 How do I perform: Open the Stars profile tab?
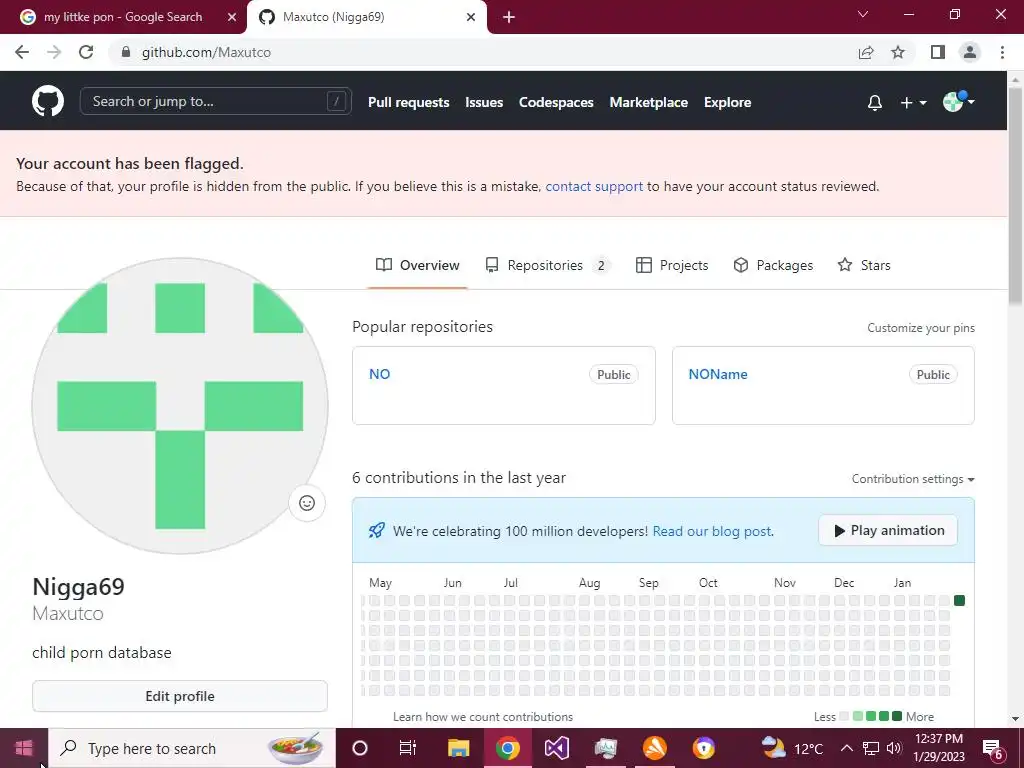(864, 265)
